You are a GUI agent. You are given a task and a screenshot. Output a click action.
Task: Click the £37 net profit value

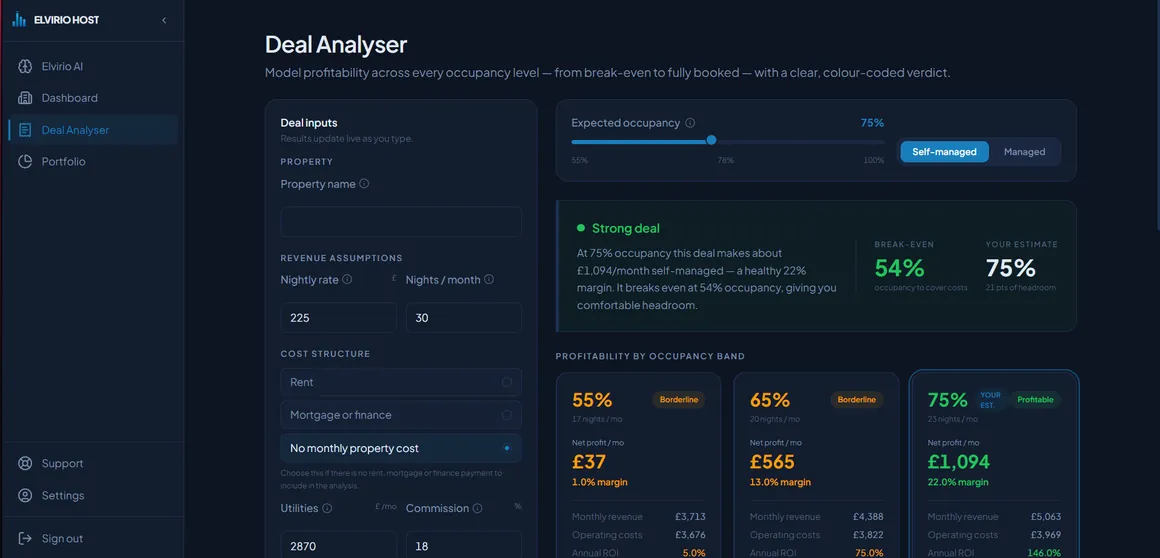click(589, 462)
